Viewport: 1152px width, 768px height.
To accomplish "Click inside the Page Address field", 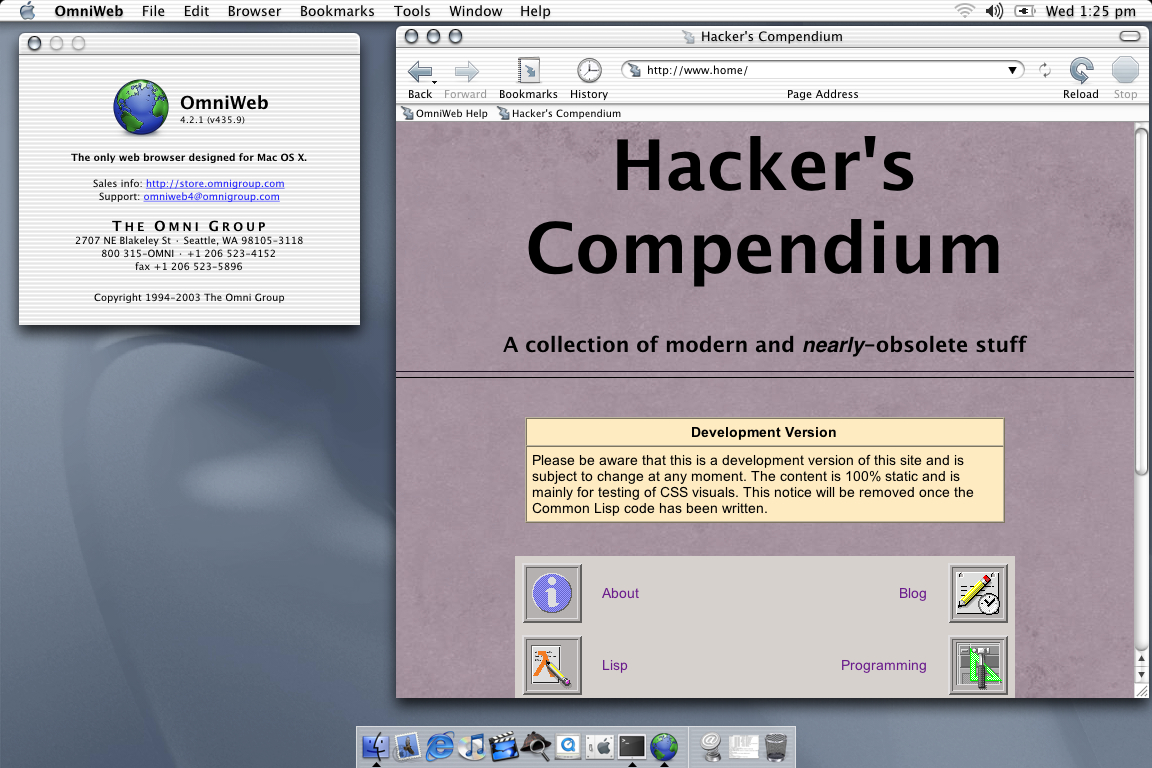I will coord(822,71).
